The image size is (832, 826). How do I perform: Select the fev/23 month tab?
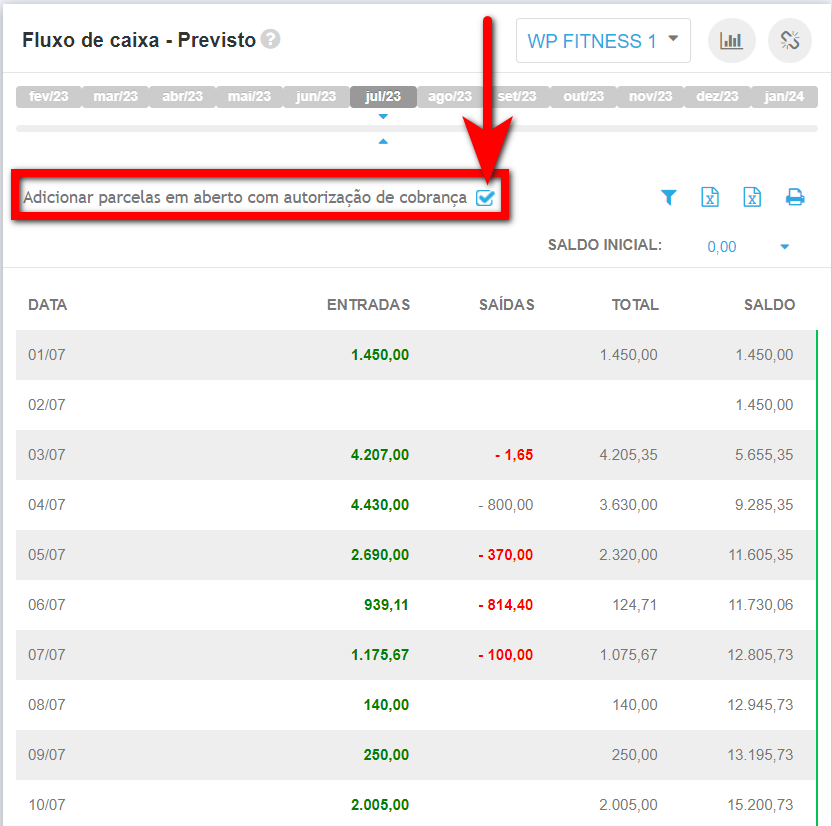click(48, 97)
